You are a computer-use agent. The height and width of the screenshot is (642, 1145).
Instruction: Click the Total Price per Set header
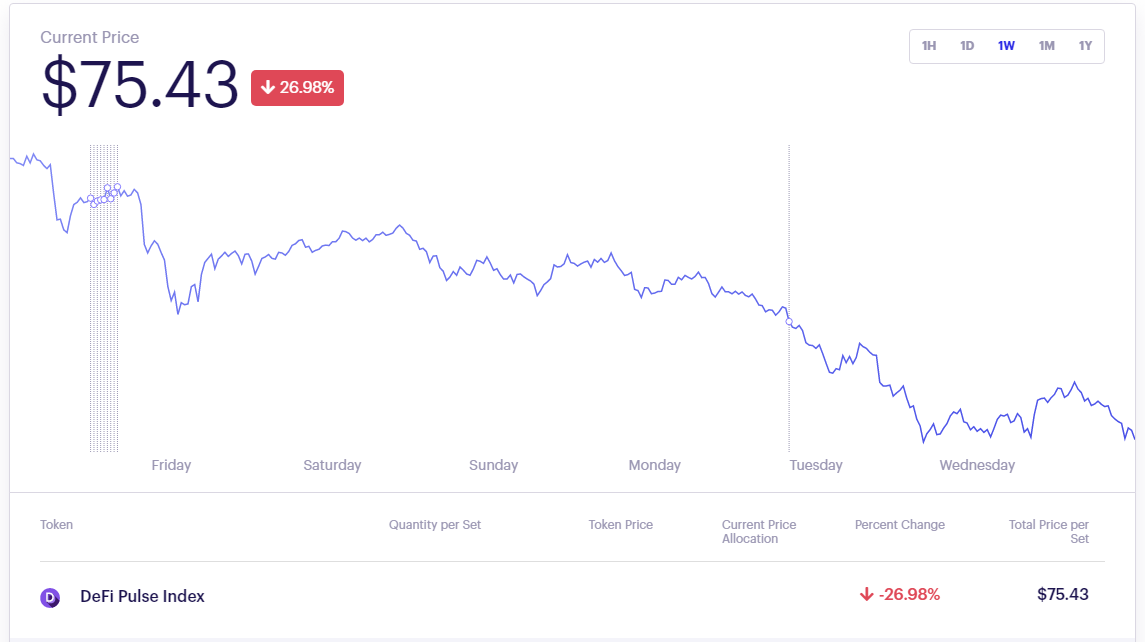point(1048,531)
